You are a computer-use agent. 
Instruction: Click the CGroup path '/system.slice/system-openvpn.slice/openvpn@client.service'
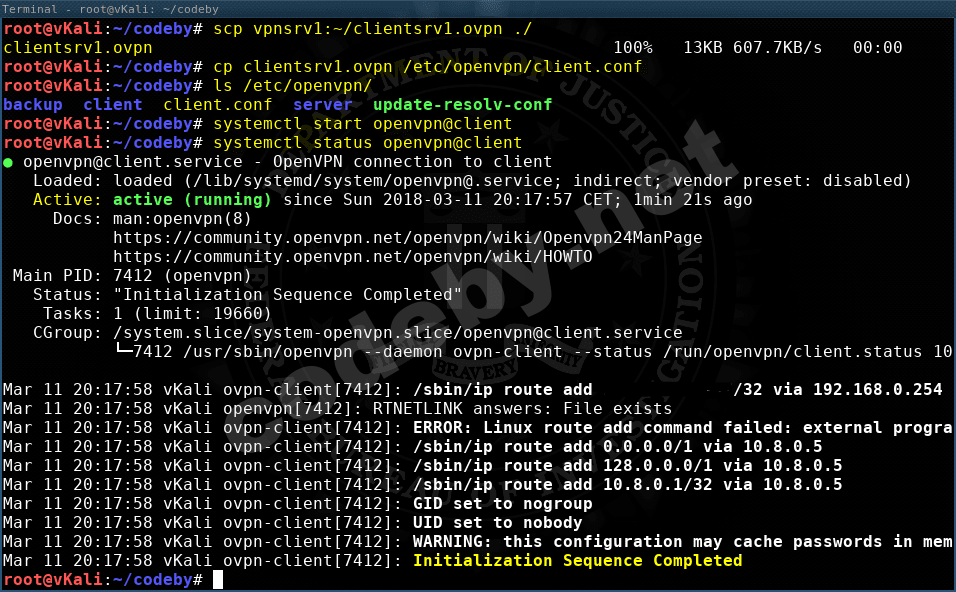click(x=398, y=333)
